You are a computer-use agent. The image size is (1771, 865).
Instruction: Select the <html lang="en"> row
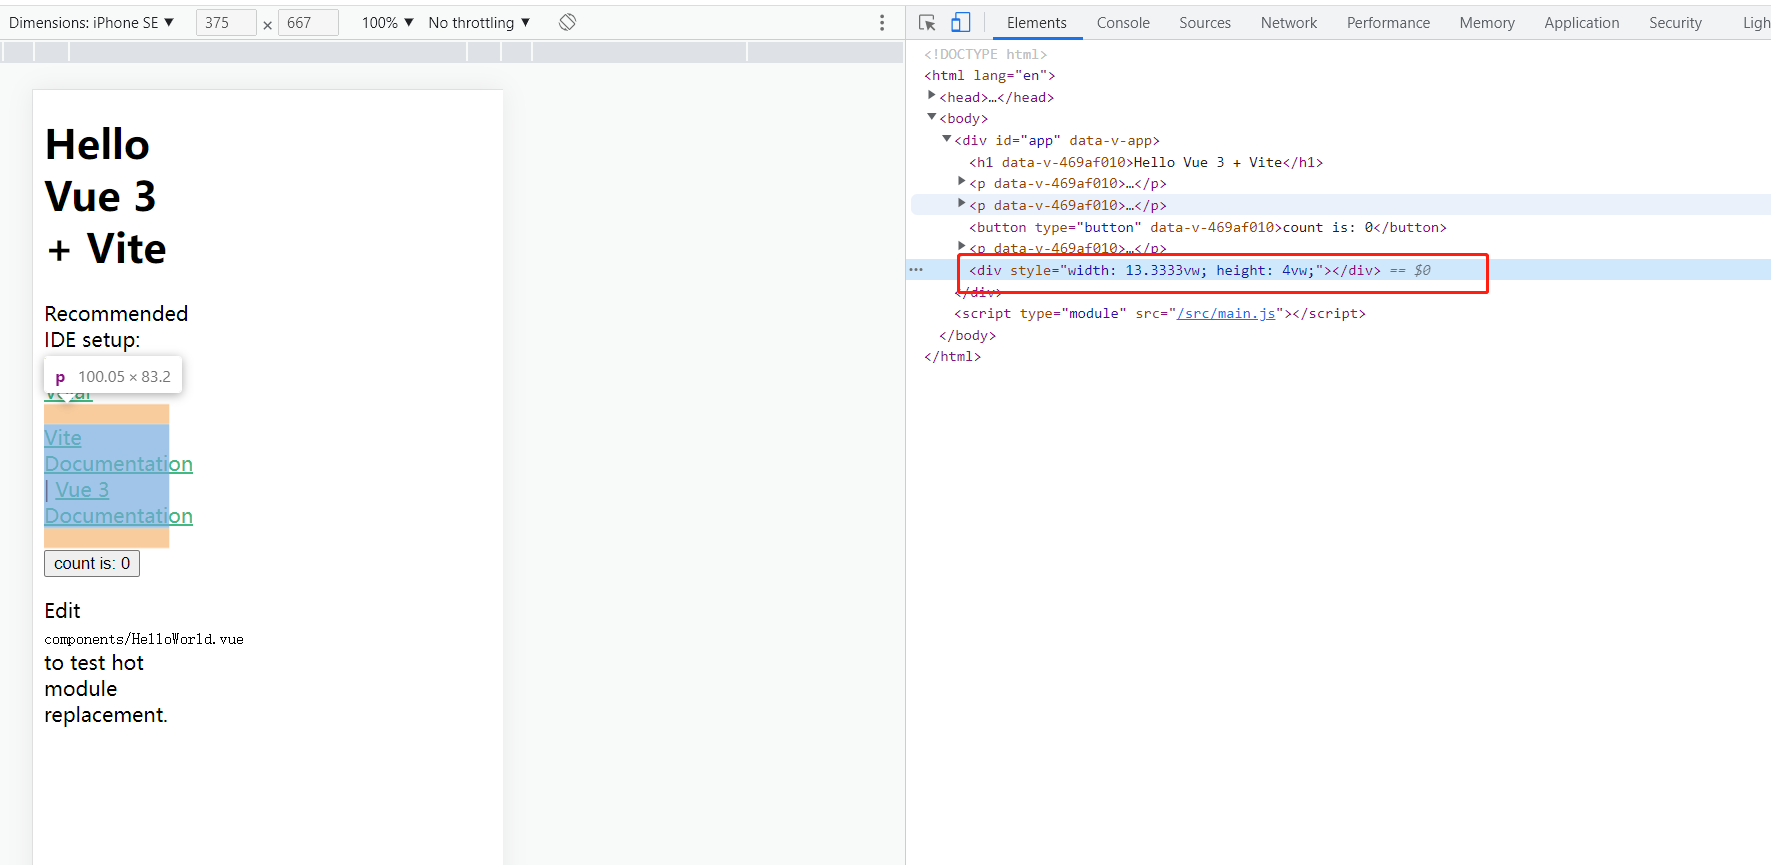[989, 75]
